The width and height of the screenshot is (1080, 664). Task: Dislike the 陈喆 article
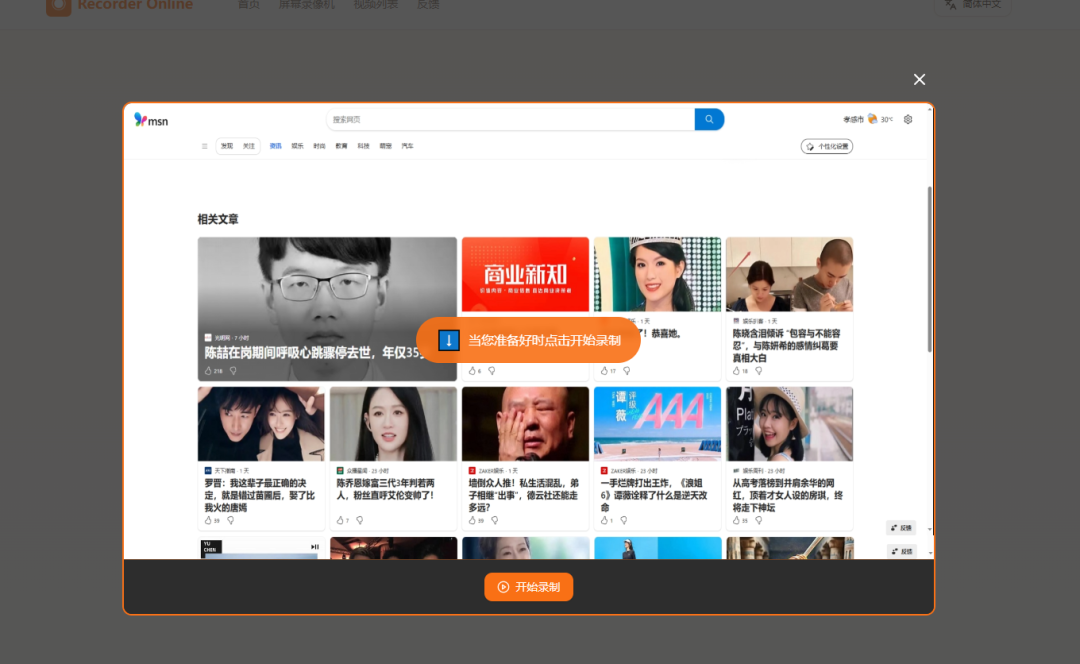tap(233, 371)
